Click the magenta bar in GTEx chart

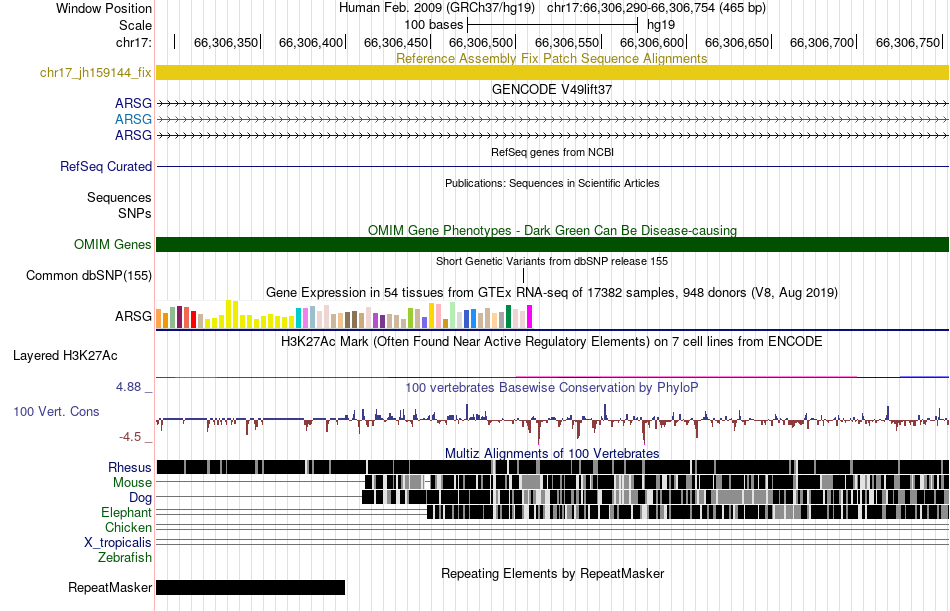[529, 316]
